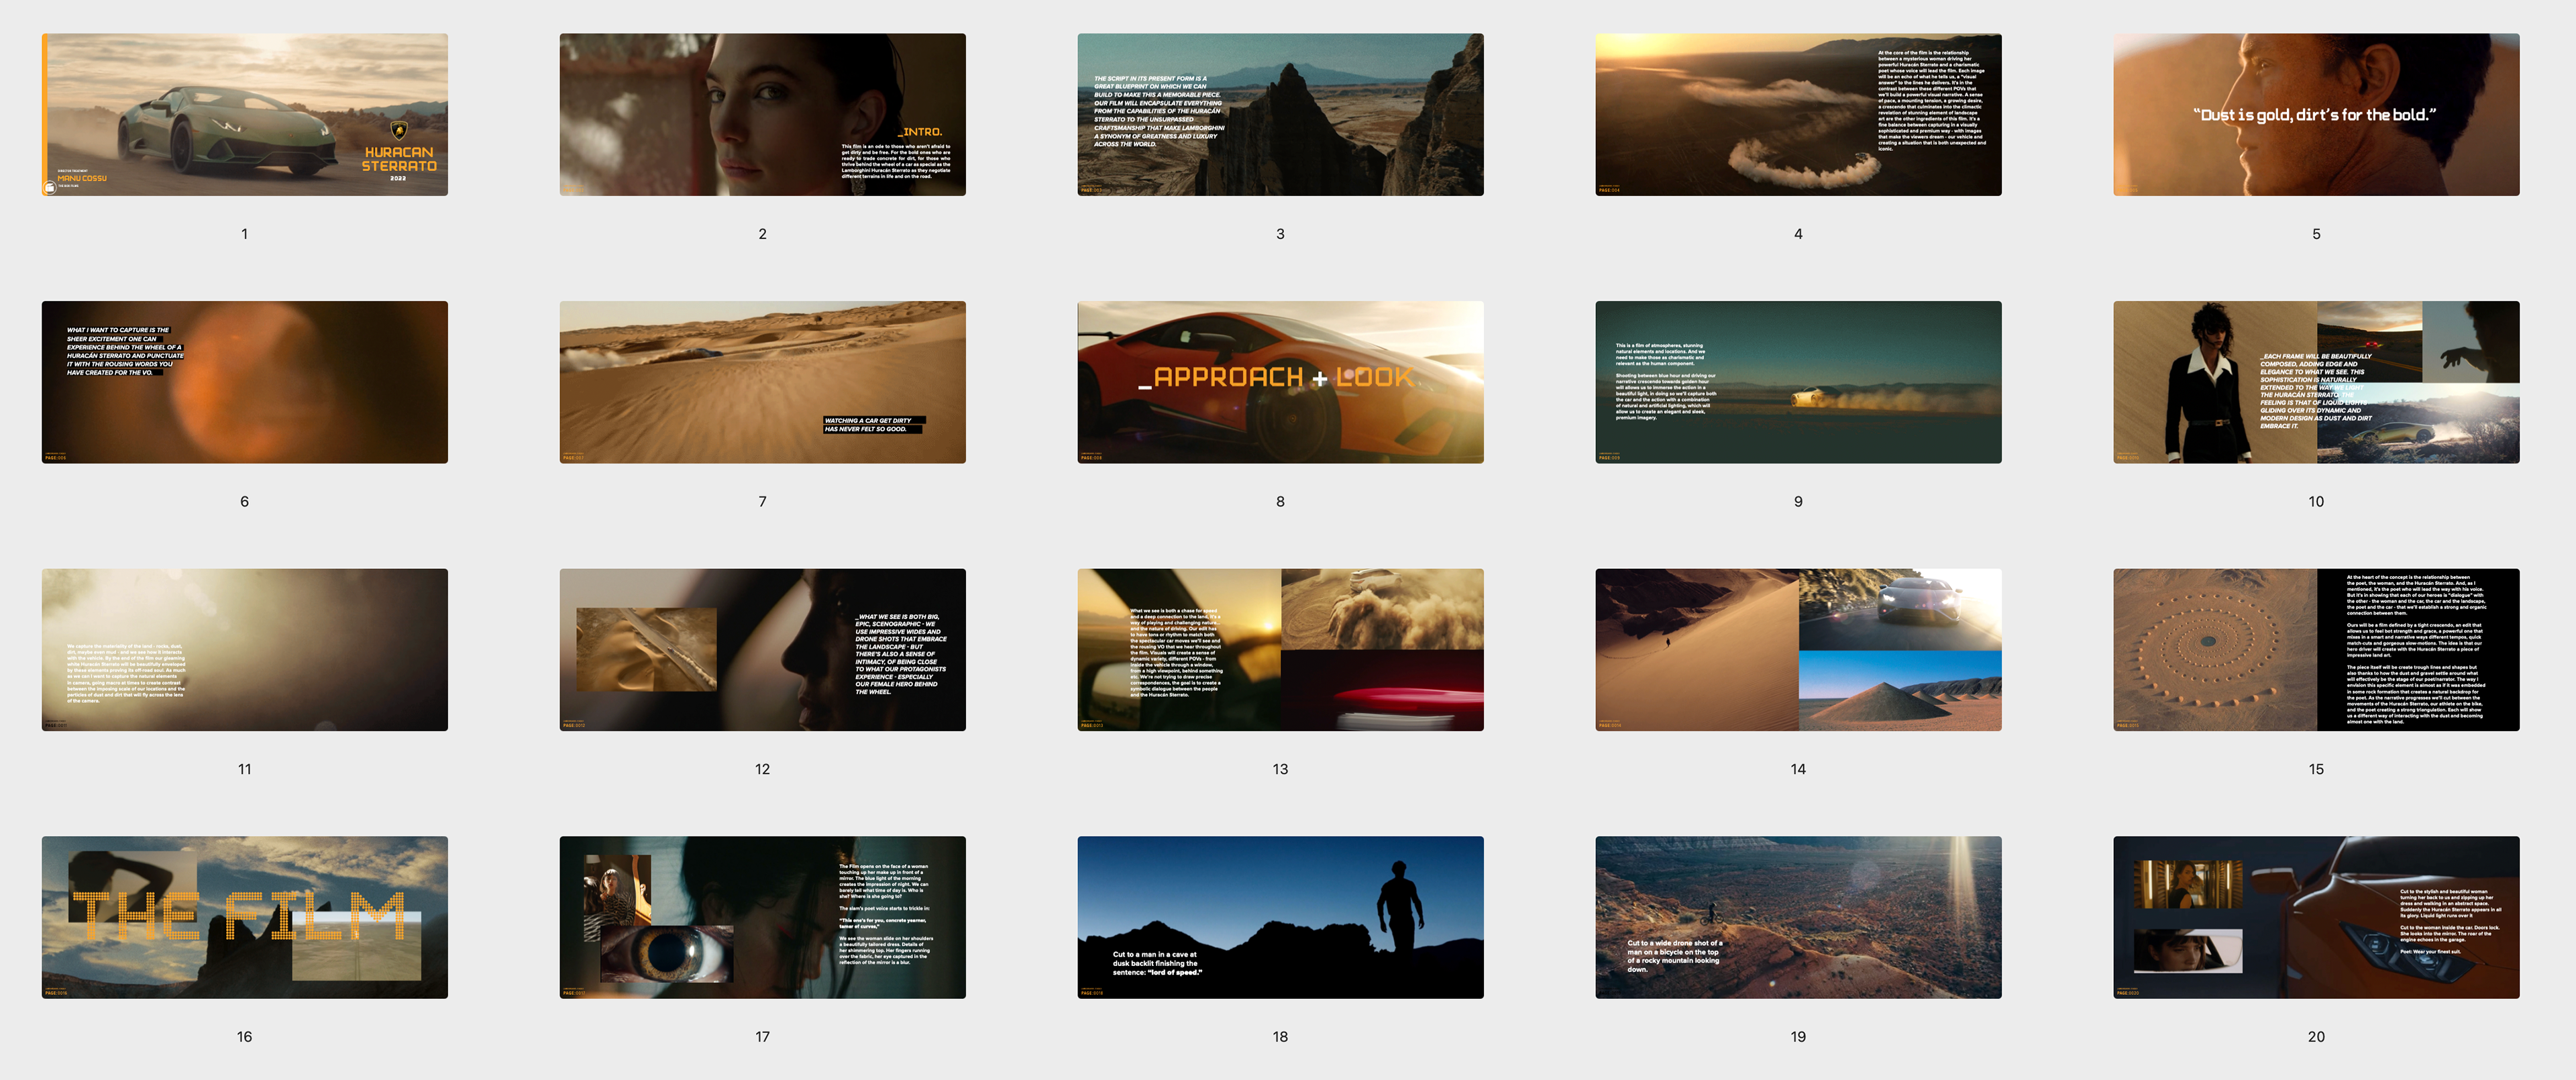Open slide 18 man silhouette at dusk
Screen dimensions: 2576x1080
(1280, 917)
